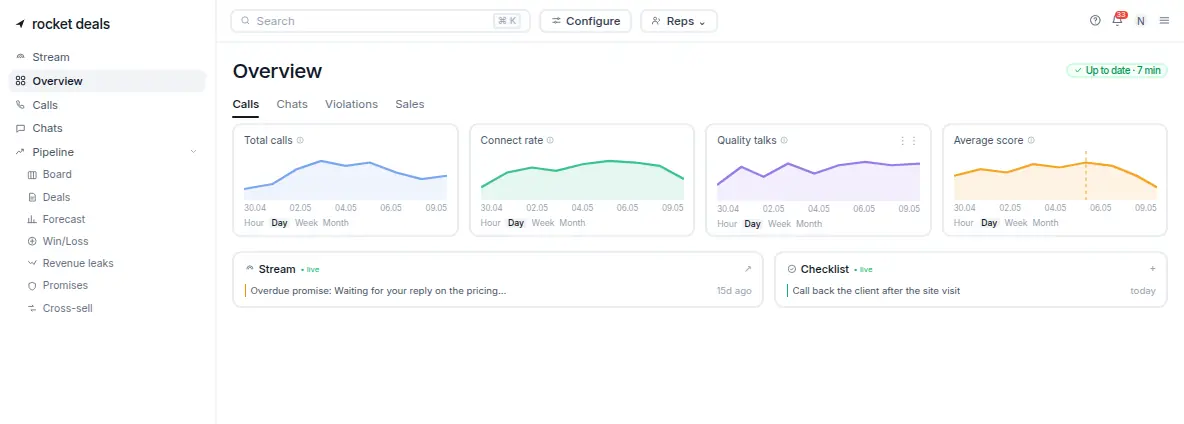Click the Total calls line chart
This screenshot has height=424, width=1184.
(x=345, y=180)
